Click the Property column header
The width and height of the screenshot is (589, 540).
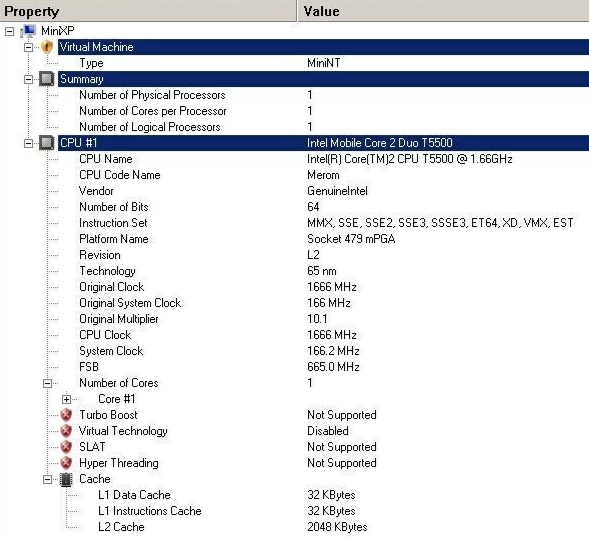click(x=148, y=11)
